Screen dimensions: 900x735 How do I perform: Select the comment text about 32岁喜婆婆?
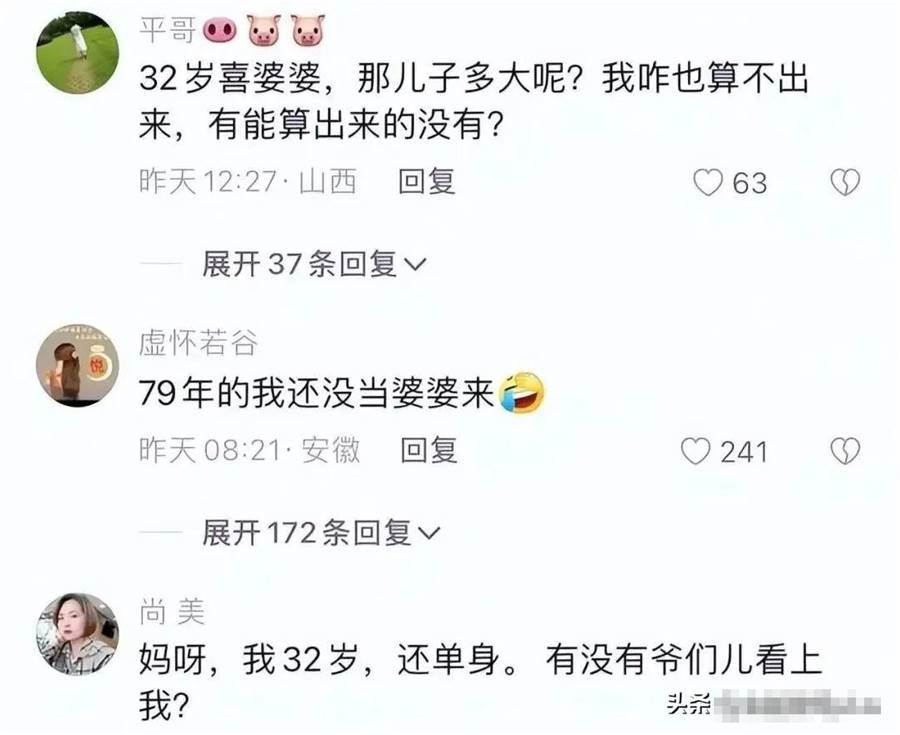[x=474, y=101]
